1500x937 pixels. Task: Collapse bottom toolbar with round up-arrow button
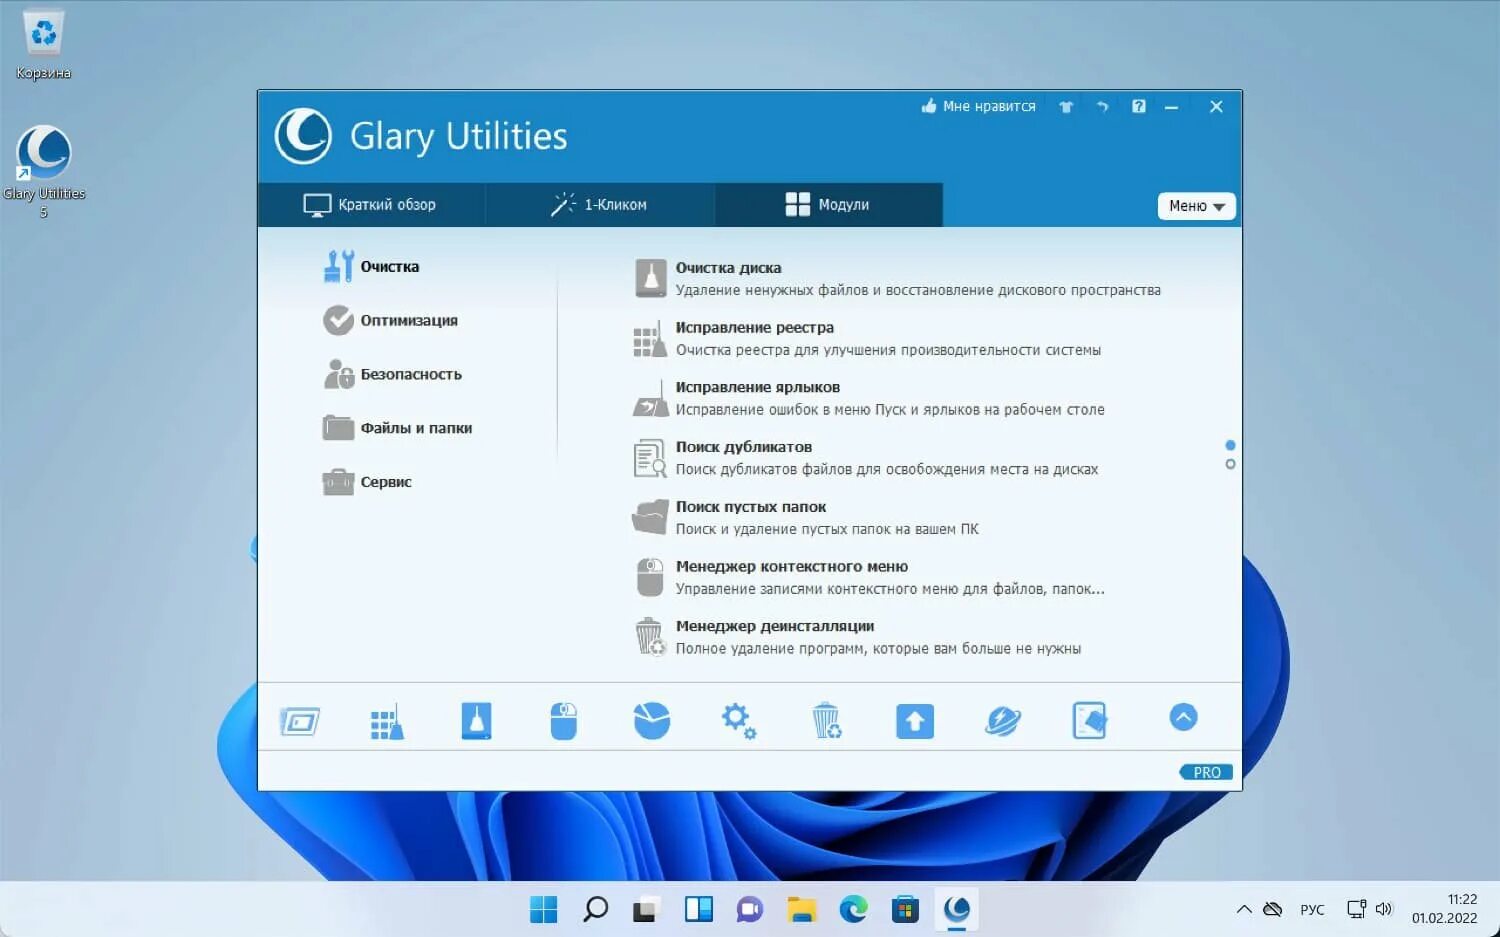[1183, 717]
